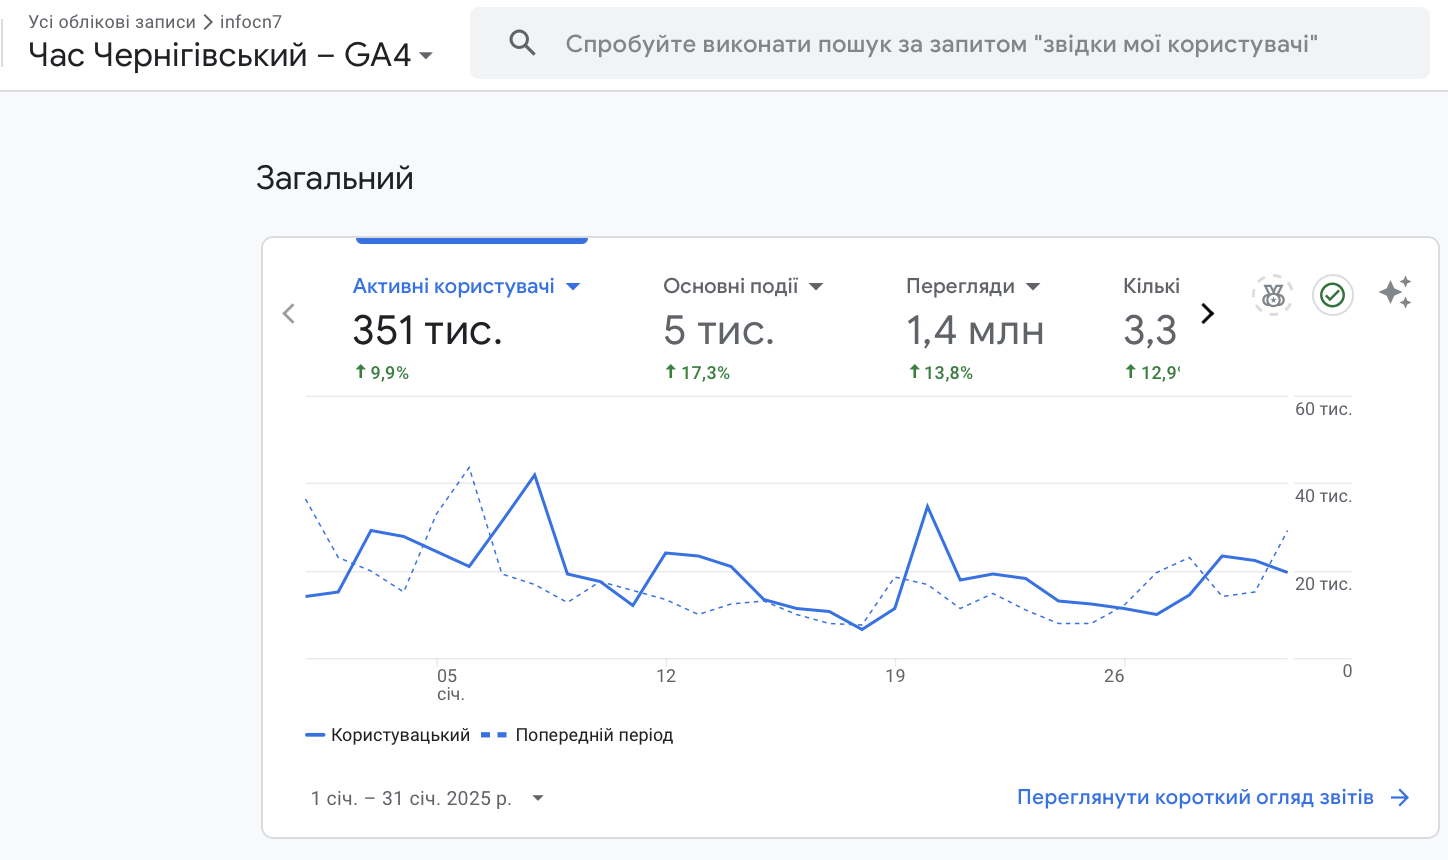Open the Основні події dropdown arrow

coord(816,287)
